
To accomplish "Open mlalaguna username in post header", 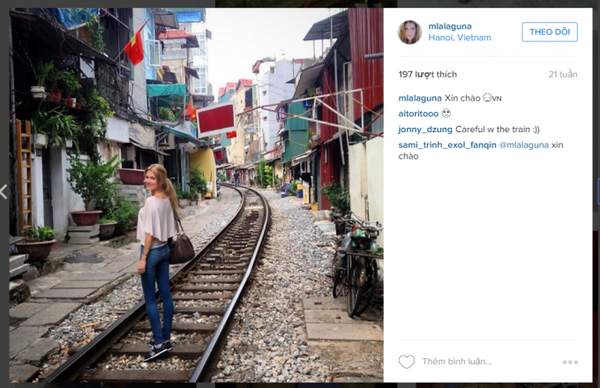I will (x=450, y=26).
